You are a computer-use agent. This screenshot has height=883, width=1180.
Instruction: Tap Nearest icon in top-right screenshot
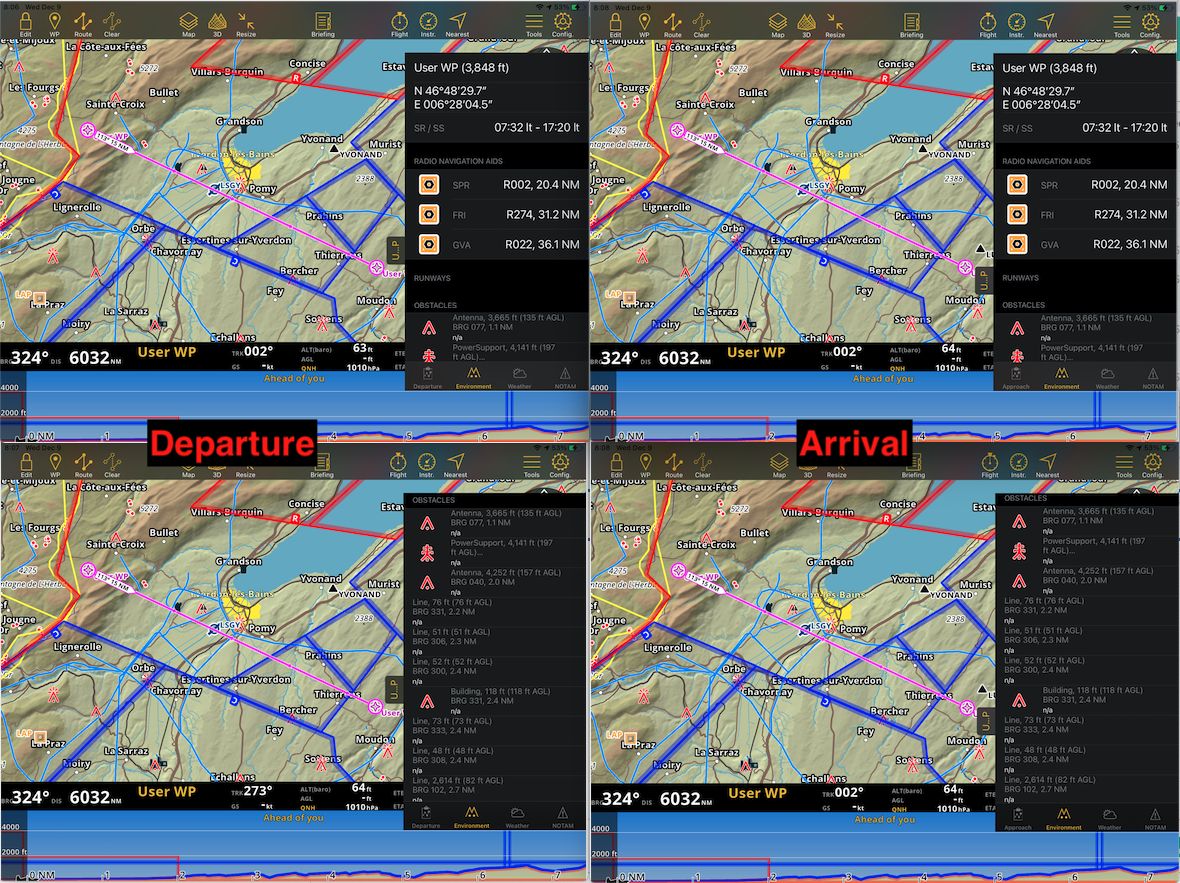tap(1046, 21)
